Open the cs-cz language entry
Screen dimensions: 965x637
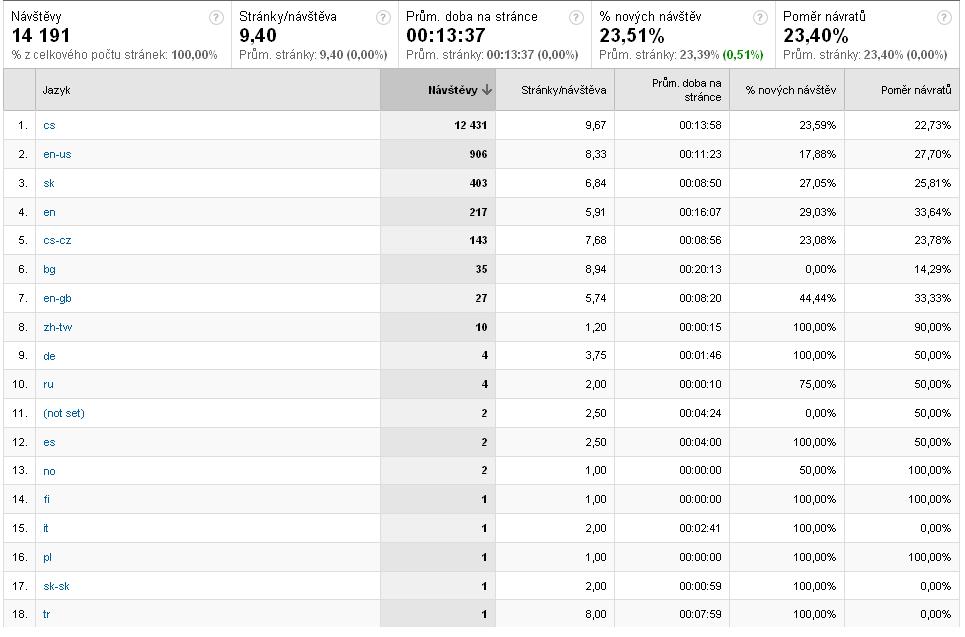[57, 240]
